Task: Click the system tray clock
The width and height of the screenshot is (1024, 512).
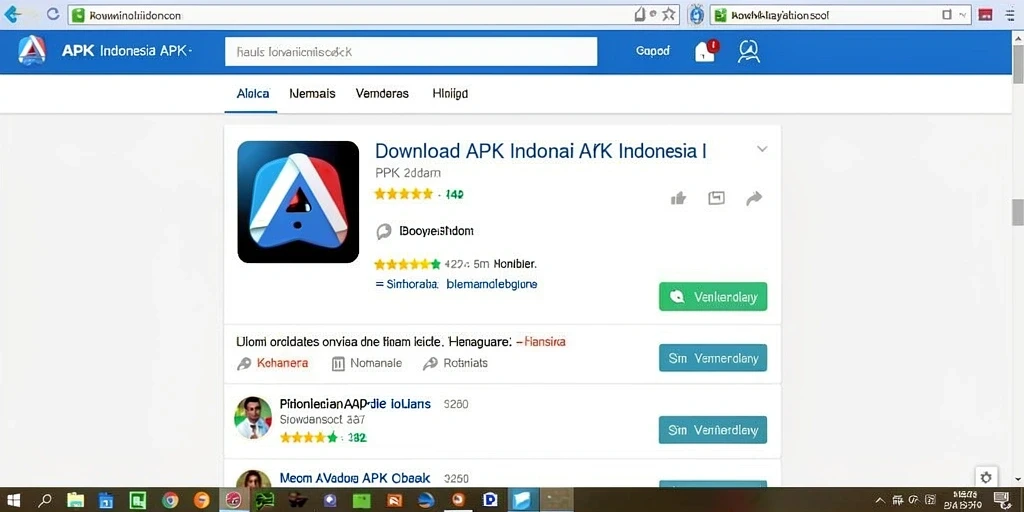Action: (965, 500)
